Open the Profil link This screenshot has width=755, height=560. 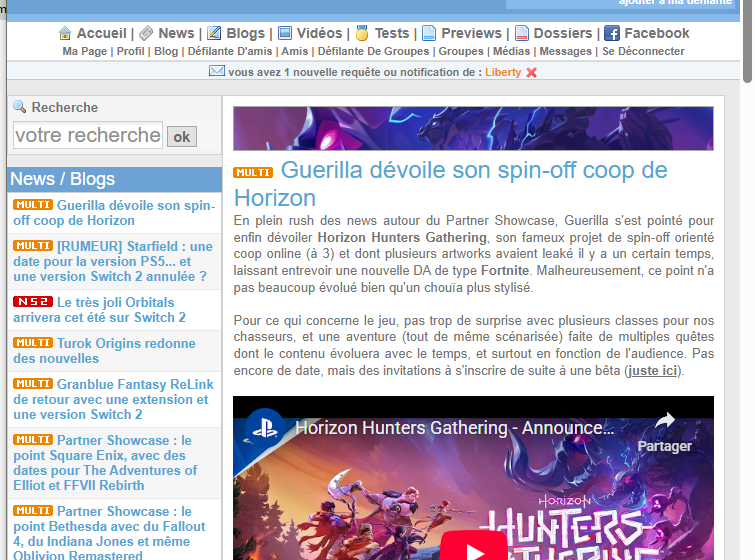(x=130, y=51)
